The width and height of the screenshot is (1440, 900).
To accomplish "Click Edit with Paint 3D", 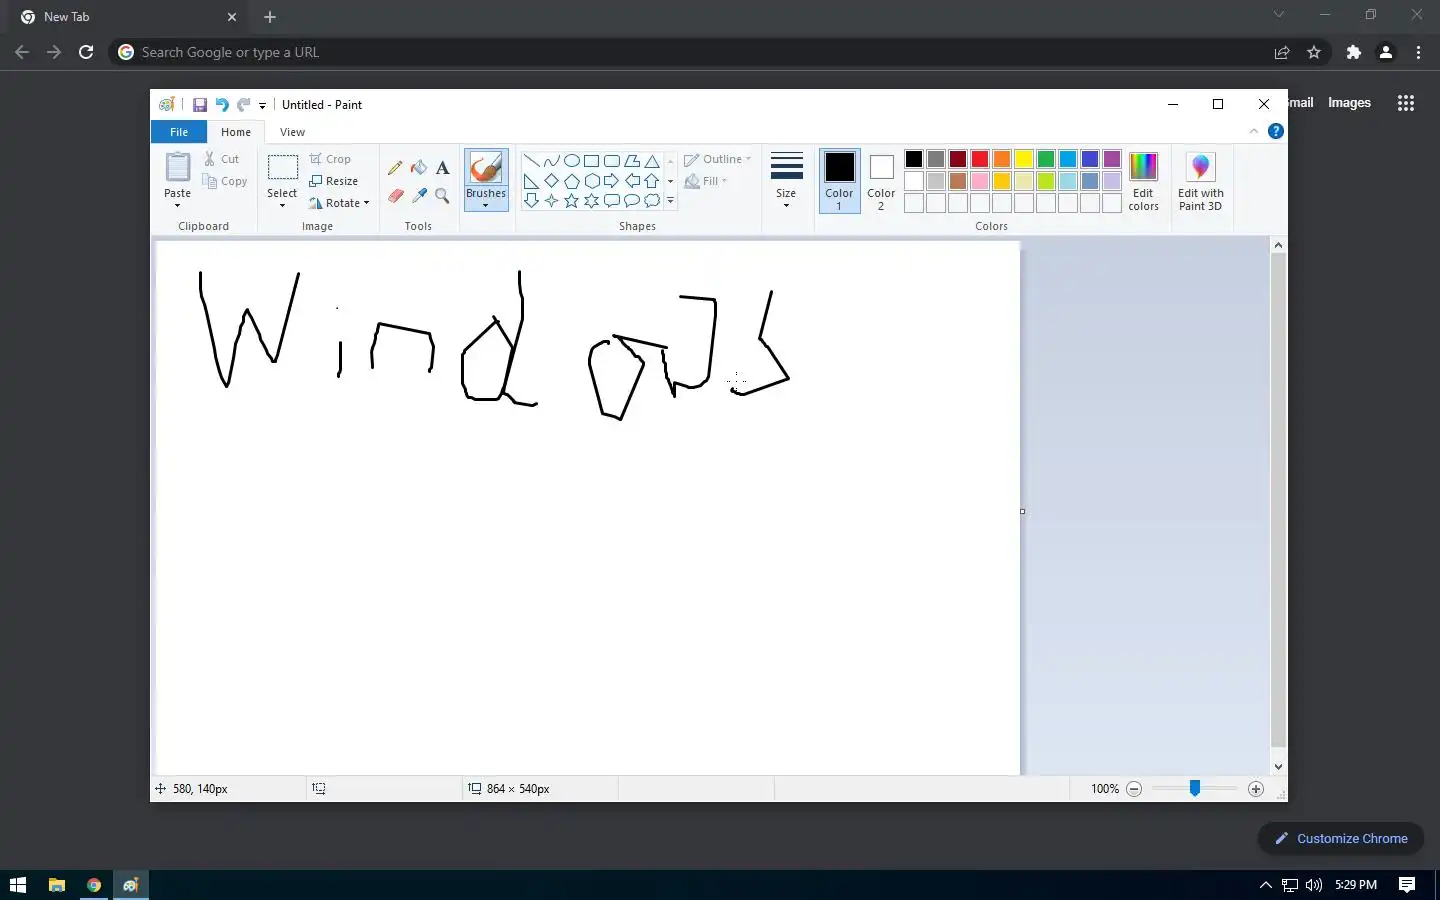I will pyautogui.click(x=1200, y=181).
